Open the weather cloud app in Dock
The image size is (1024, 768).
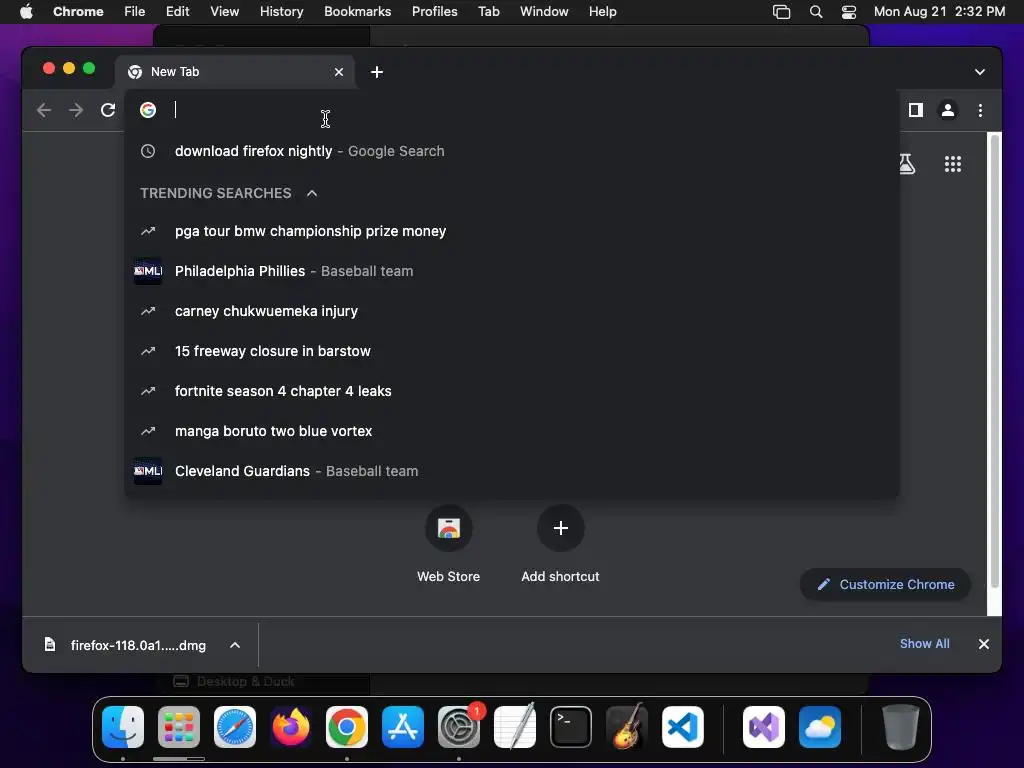[820, 727]
